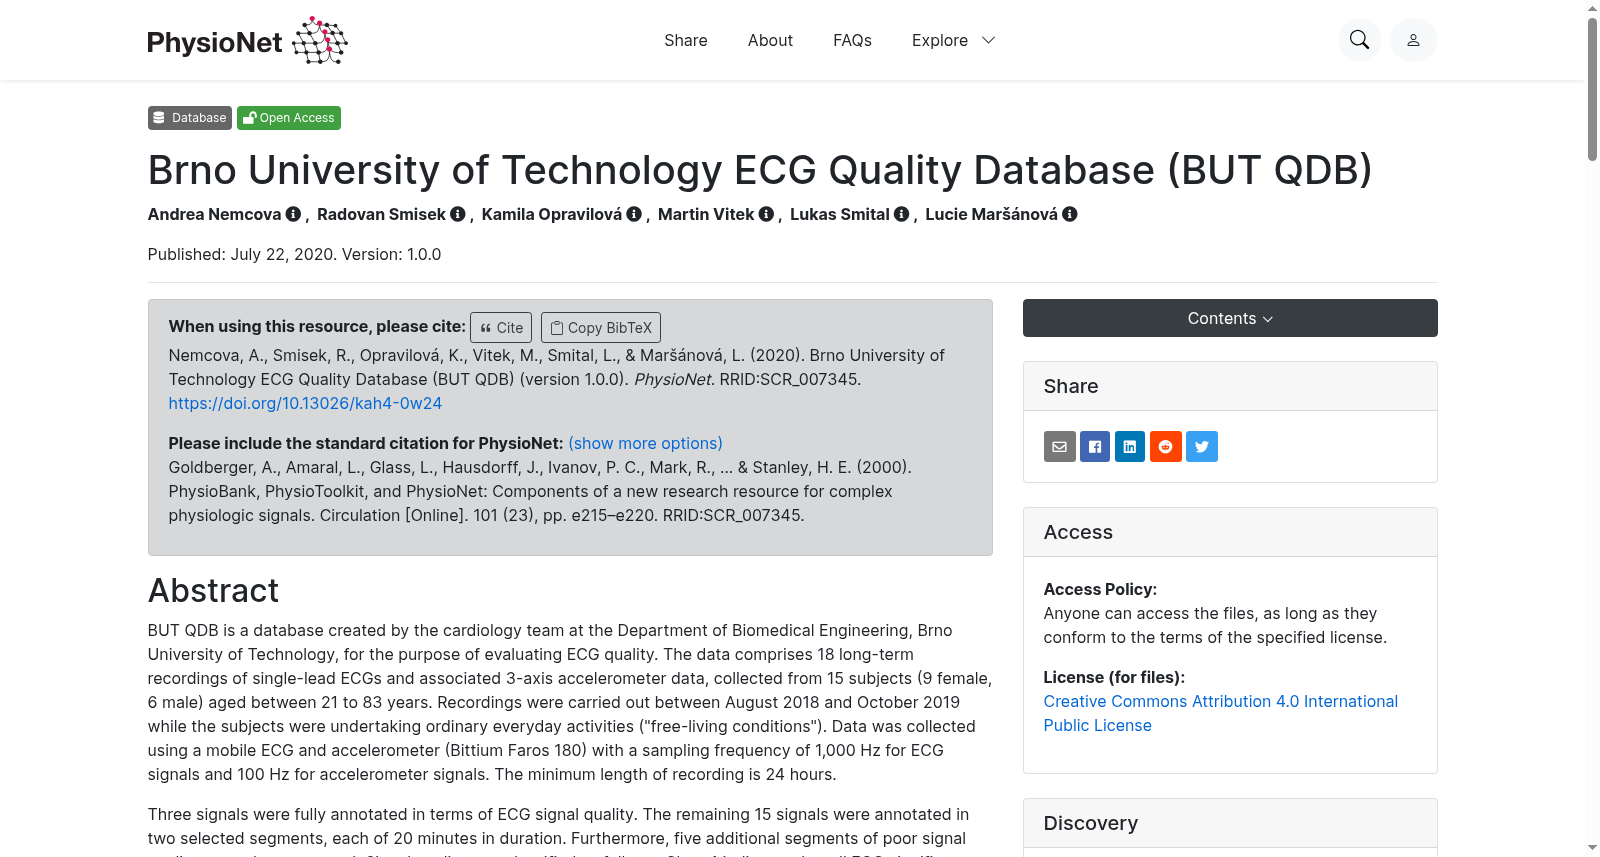
Task: Click author name Kamila Opravilová
Action: (x=552, y=214)
